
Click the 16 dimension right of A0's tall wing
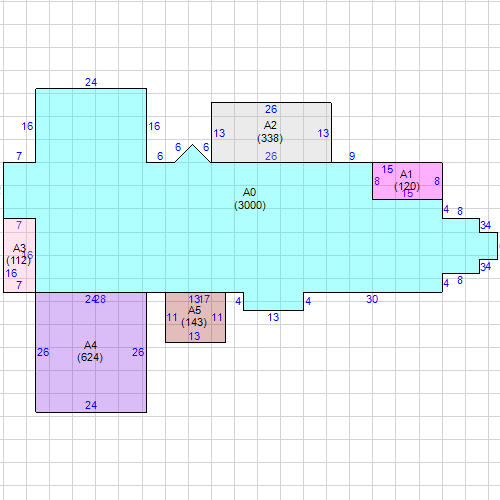click(x=154, y=126)
